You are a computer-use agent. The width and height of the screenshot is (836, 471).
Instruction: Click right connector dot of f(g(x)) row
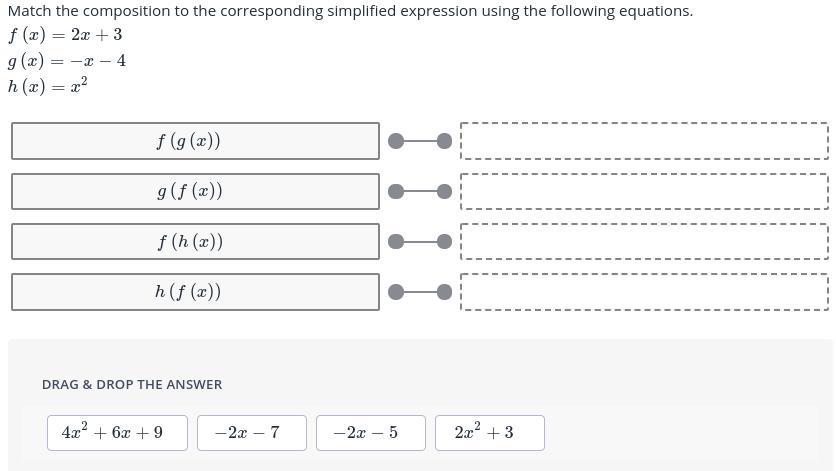(443, 141)
